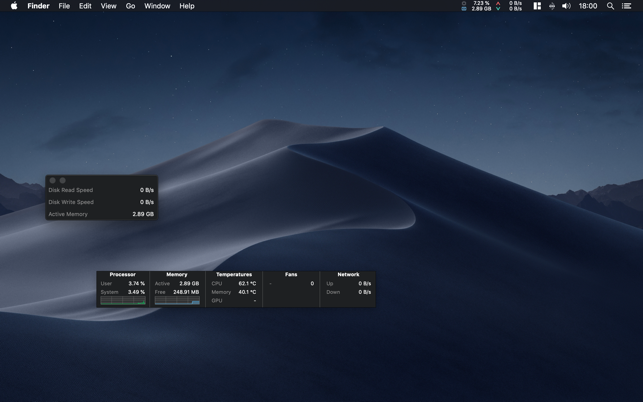This screenshot has height=402, width=643.
Task: Click the arrows status icon beside the volume
Action: pos(552,6)
